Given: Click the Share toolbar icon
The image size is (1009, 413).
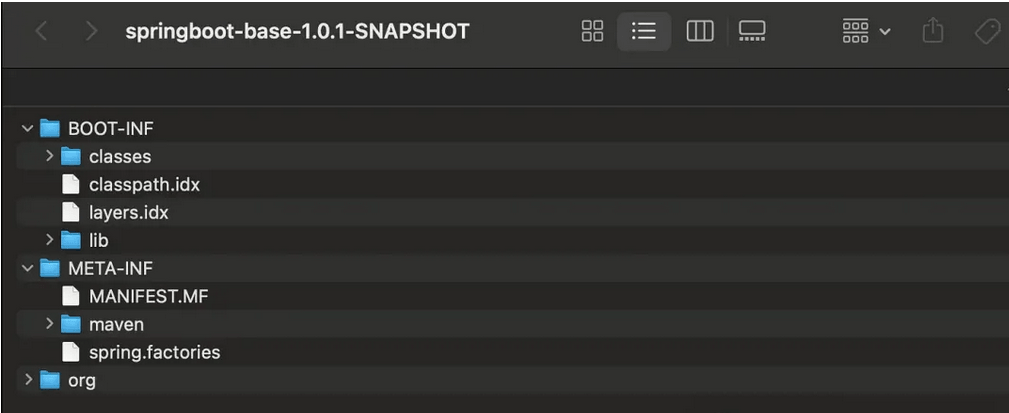Looking at the screenshot, I should tap(932, 32).
